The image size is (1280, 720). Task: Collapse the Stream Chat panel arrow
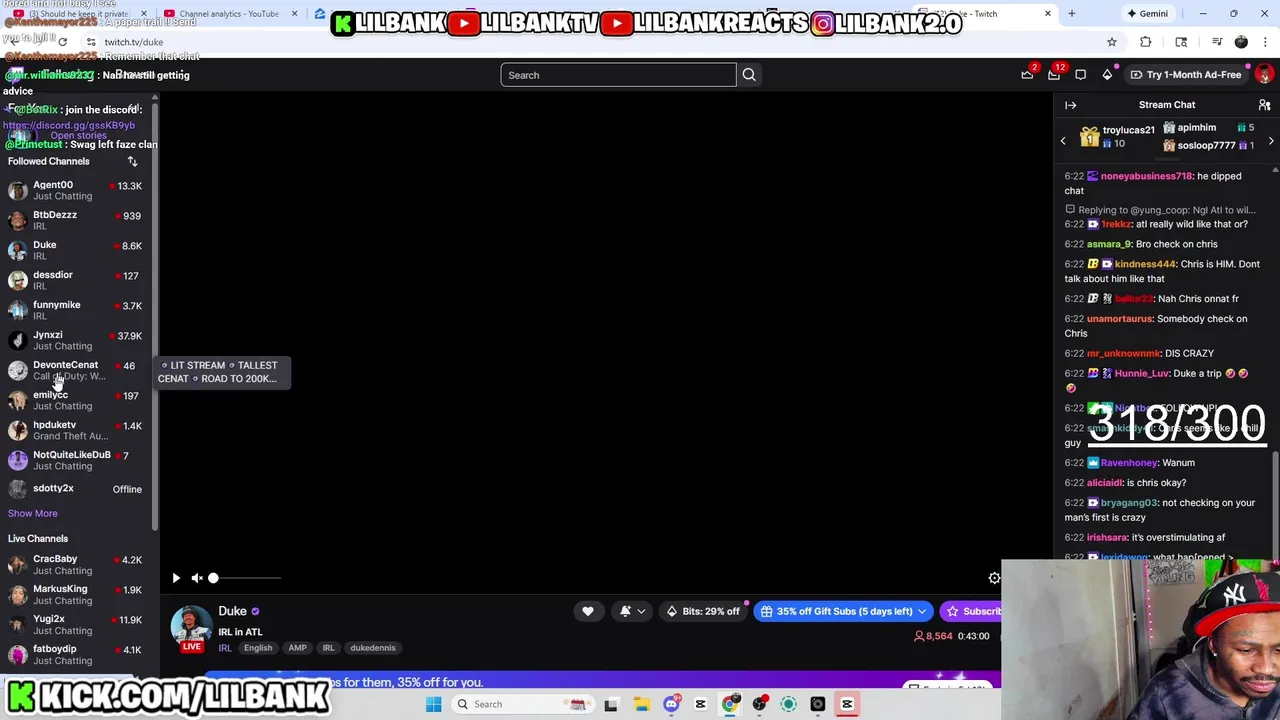pos(1071,105)
